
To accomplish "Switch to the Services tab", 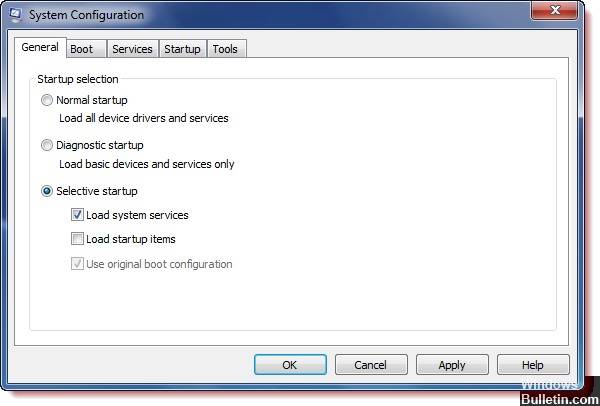I will click(132, 49).
